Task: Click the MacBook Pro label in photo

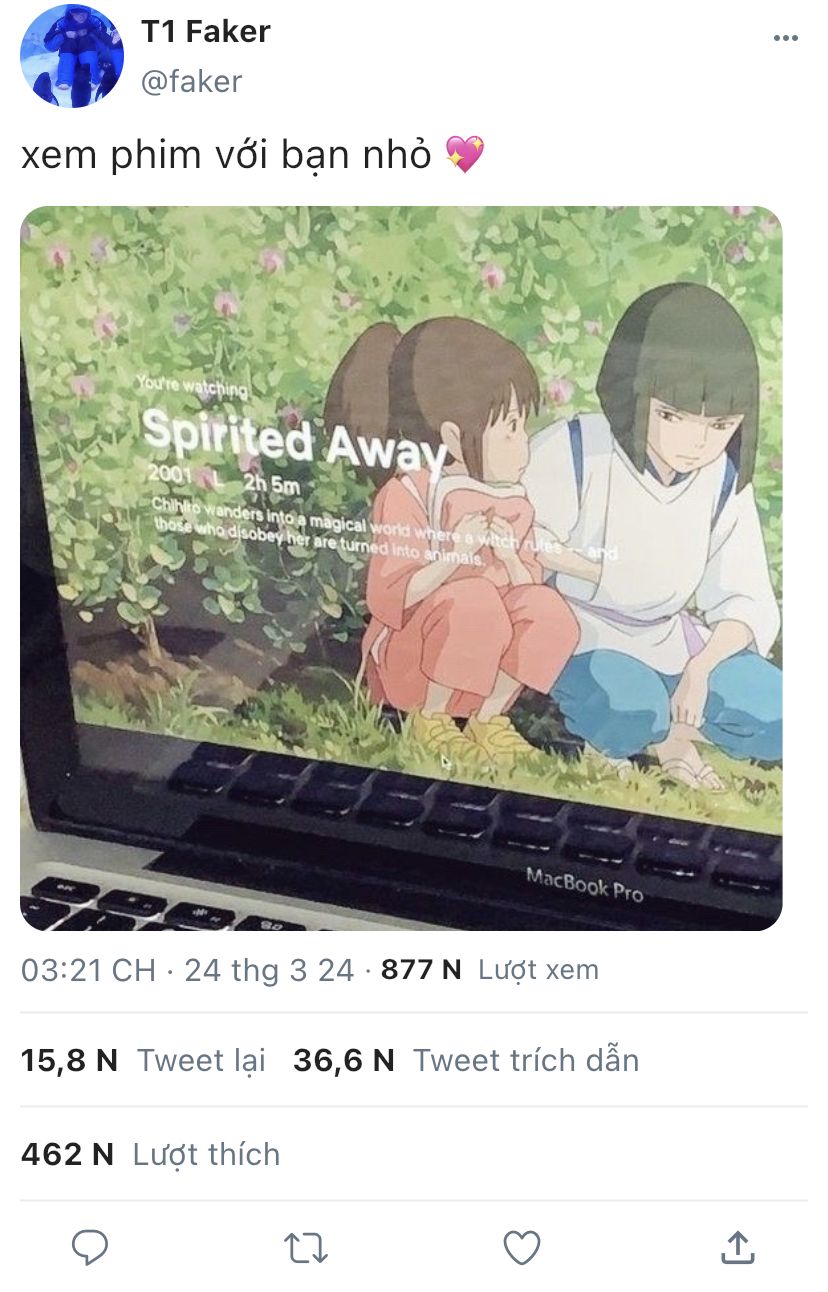Action: pyautogui.click(x=585, y=884)
